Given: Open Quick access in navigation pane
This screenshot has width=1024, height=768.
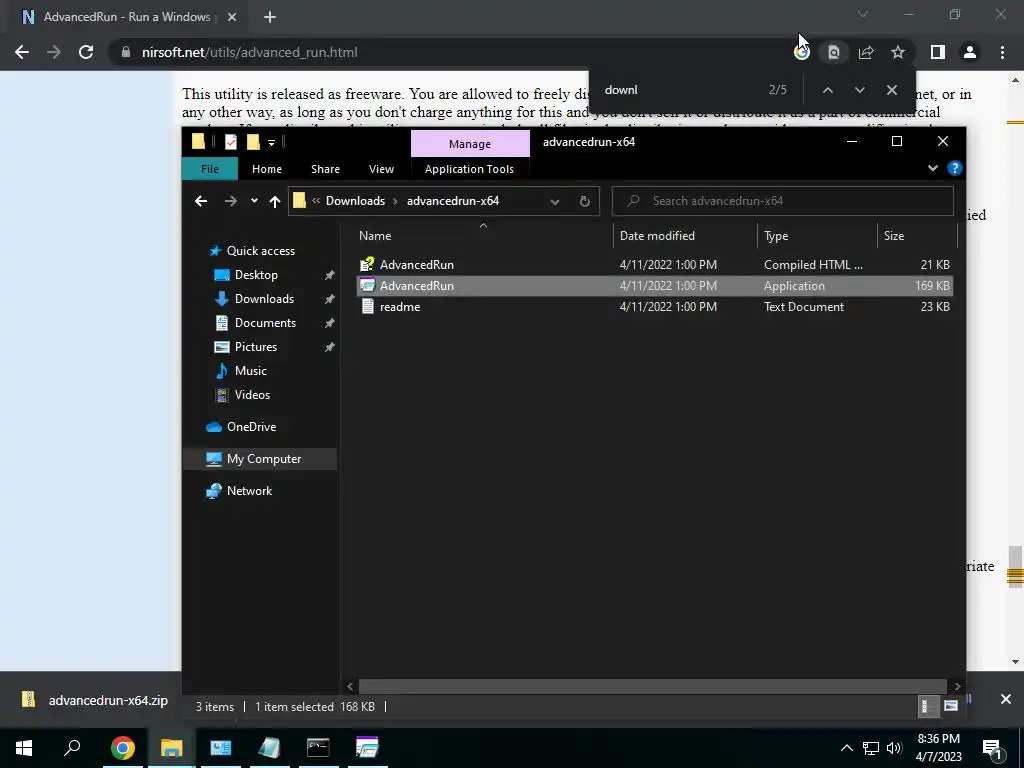Looking at the screenshot, I should [261, 251].
